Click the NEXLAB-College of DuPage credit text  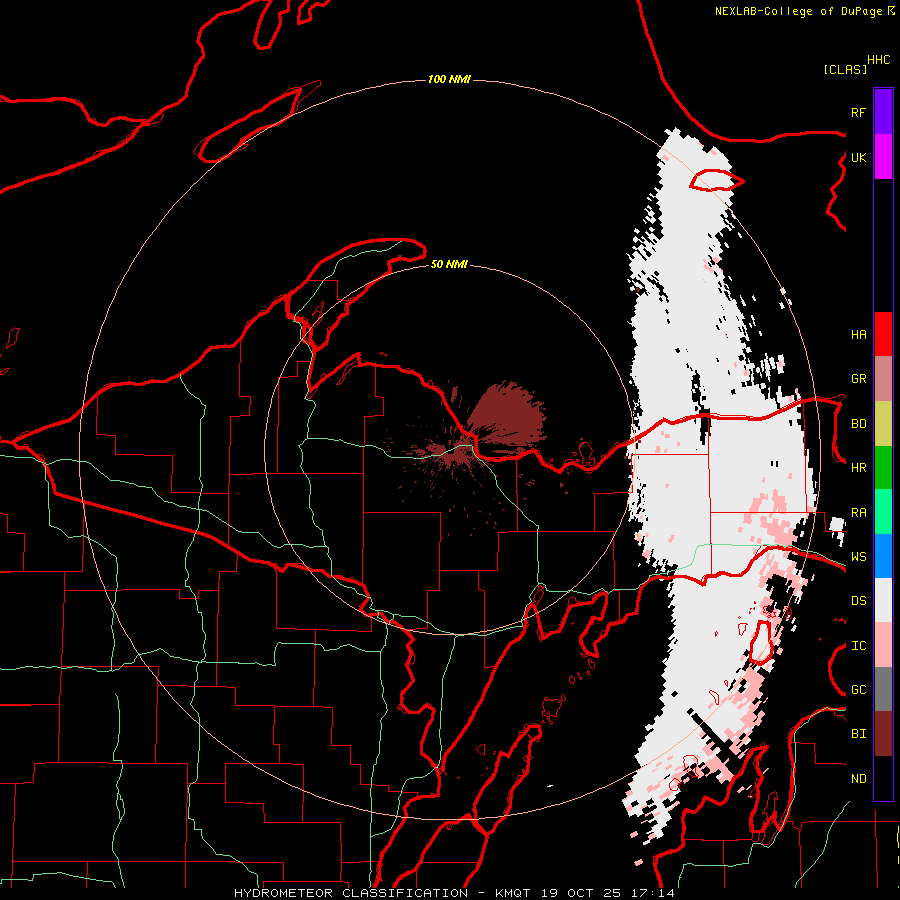[798, 11]
